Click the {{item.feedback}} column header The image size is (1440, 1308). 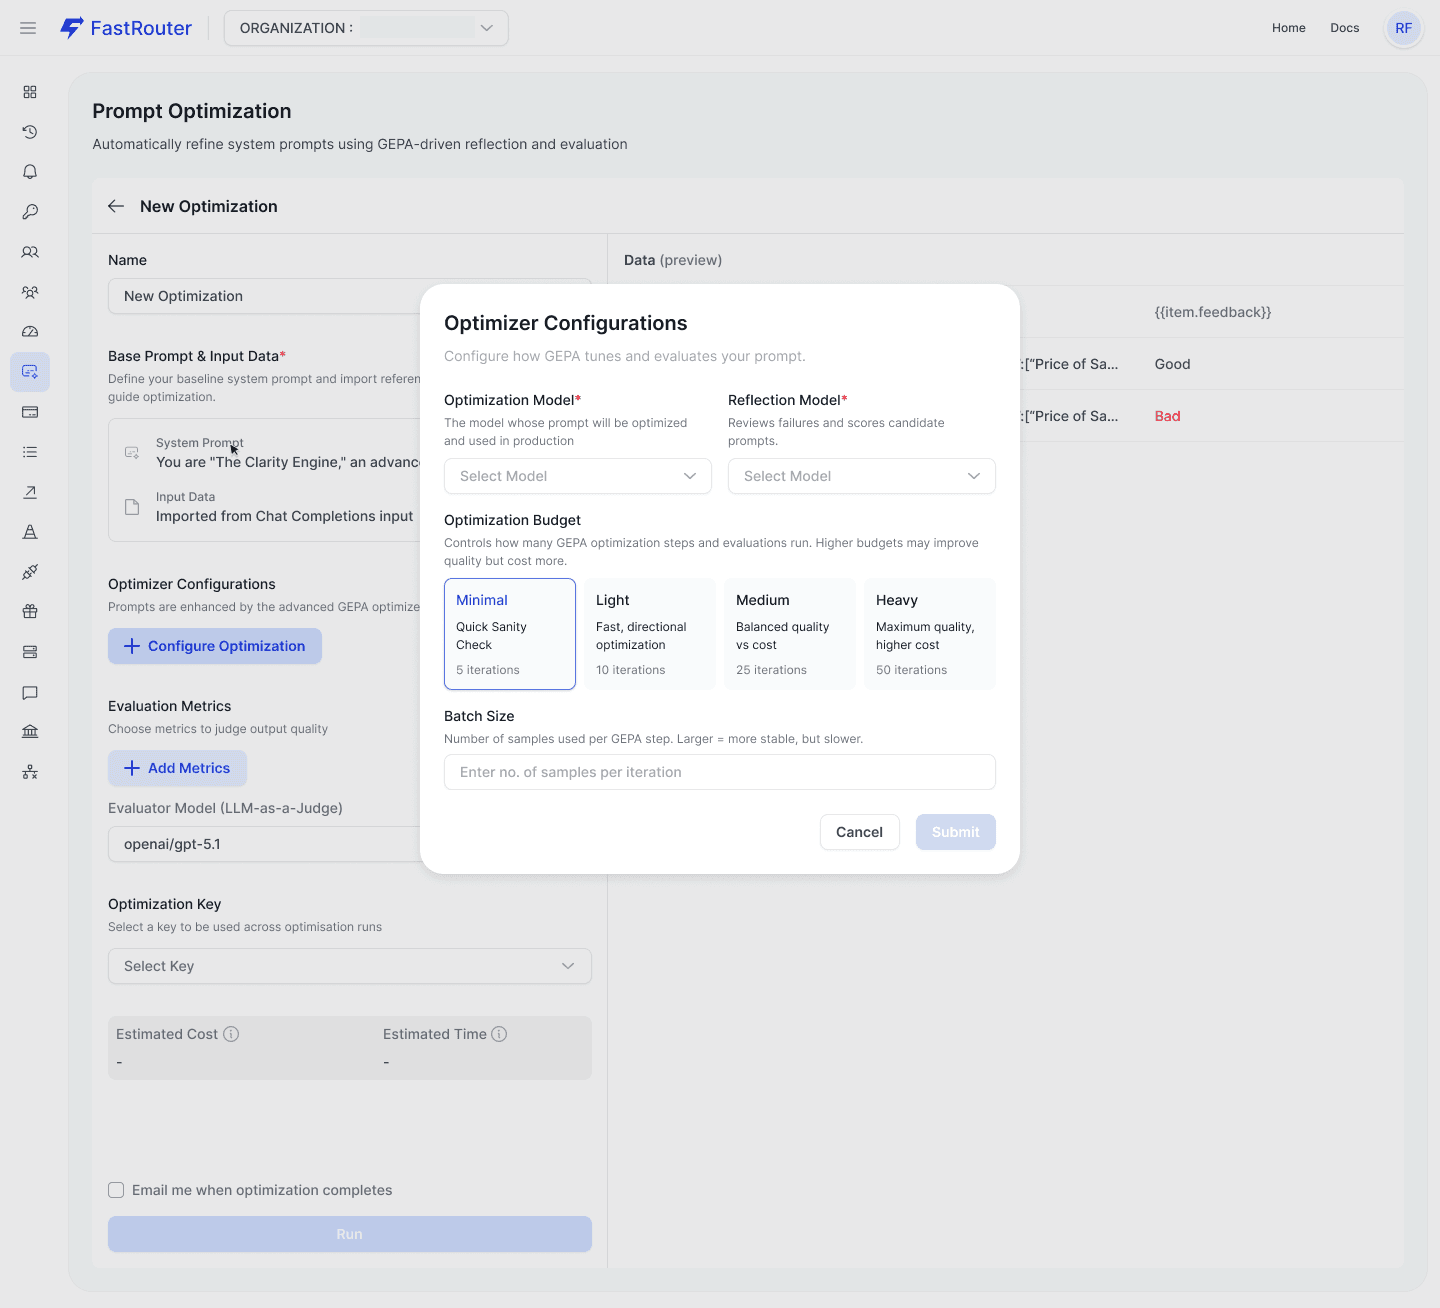1213,312
